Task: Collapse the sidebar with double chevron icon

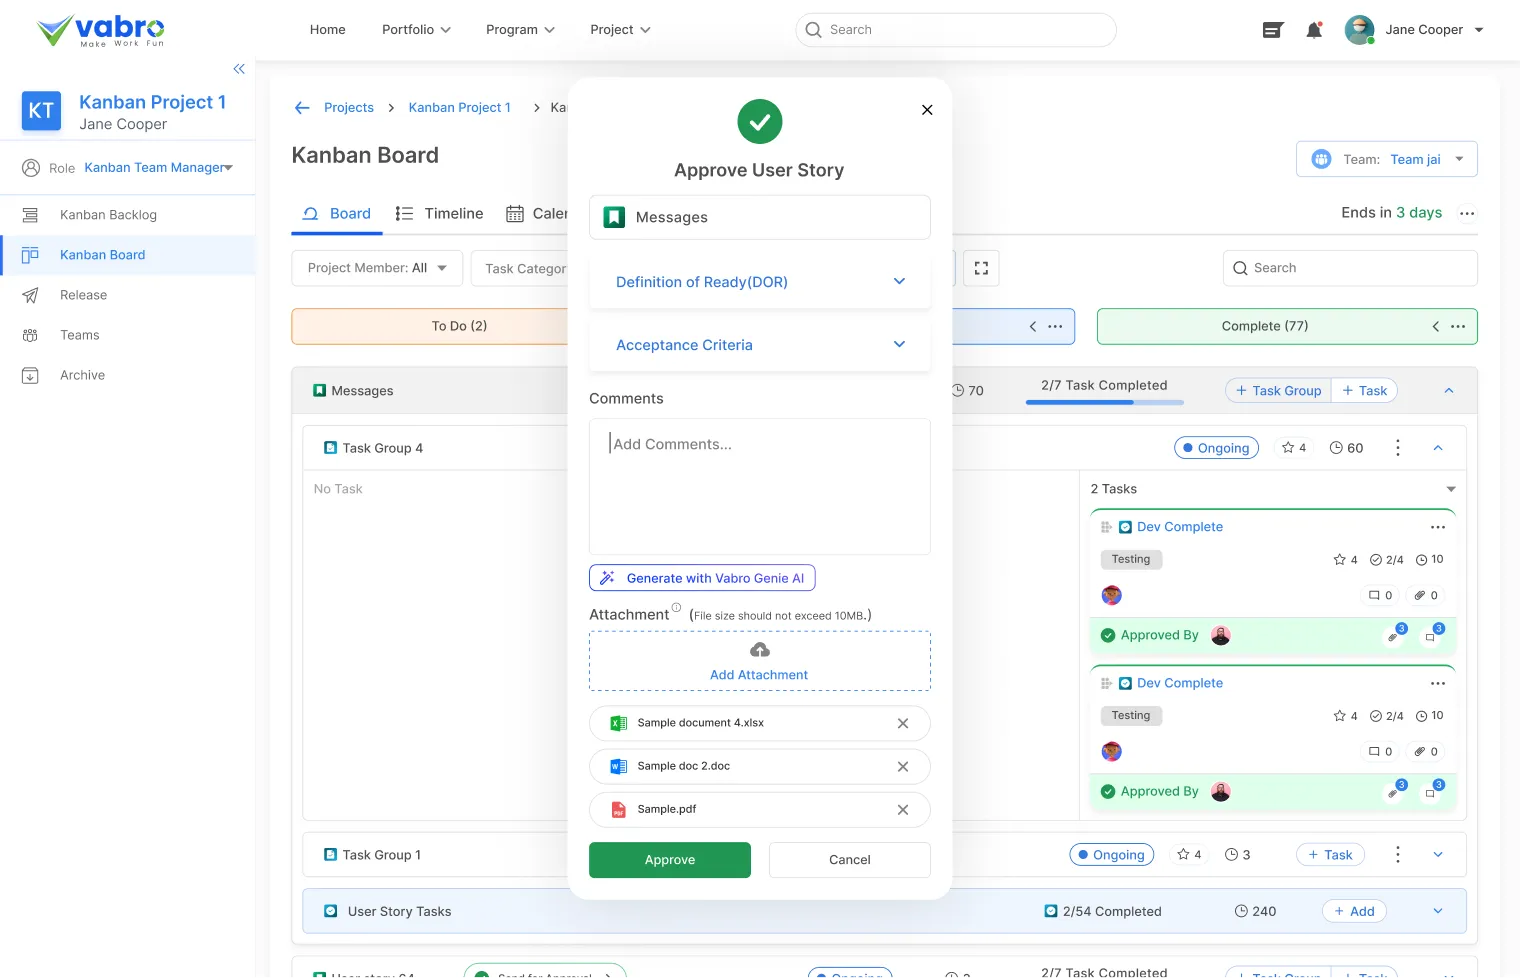Action: point(239,69)
